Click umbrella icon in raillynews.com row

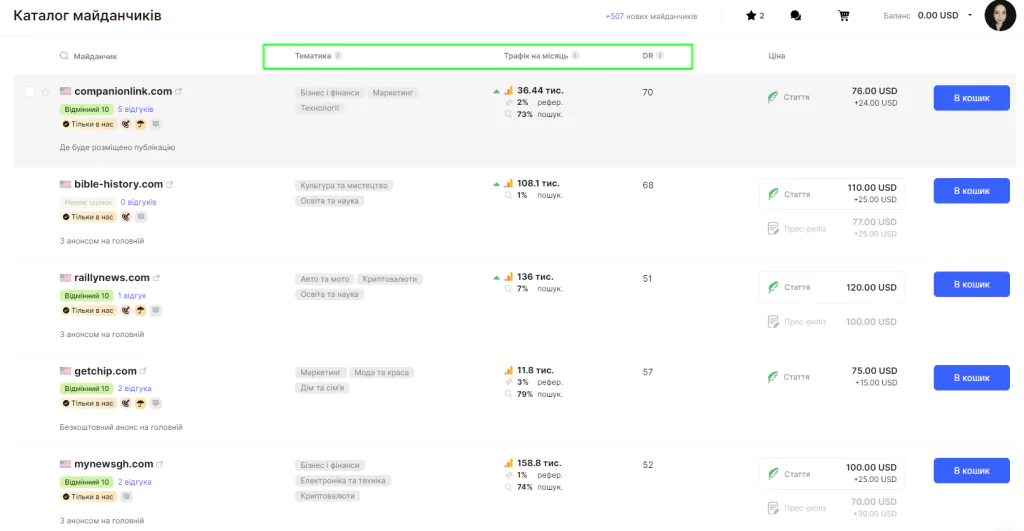(x=140, y=310)
